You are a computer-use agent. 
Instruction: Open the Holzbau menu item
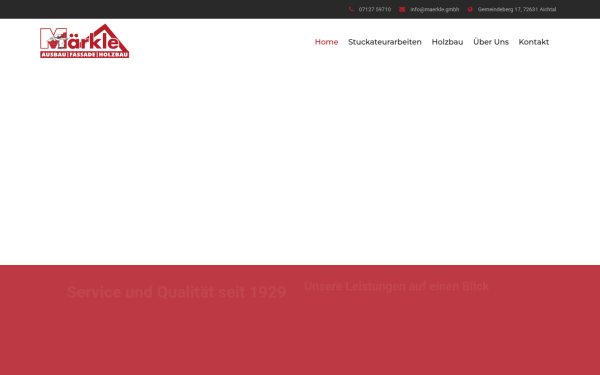(x=447, y=42)
